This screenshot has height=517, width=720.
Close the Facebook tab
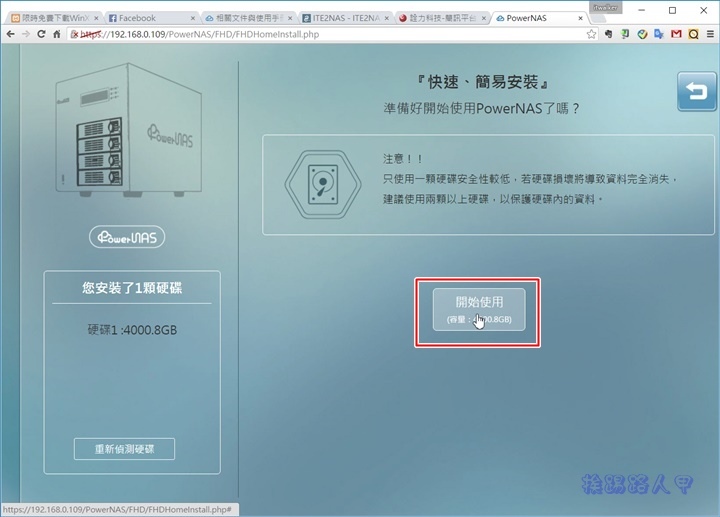click(x=193, y=18)
